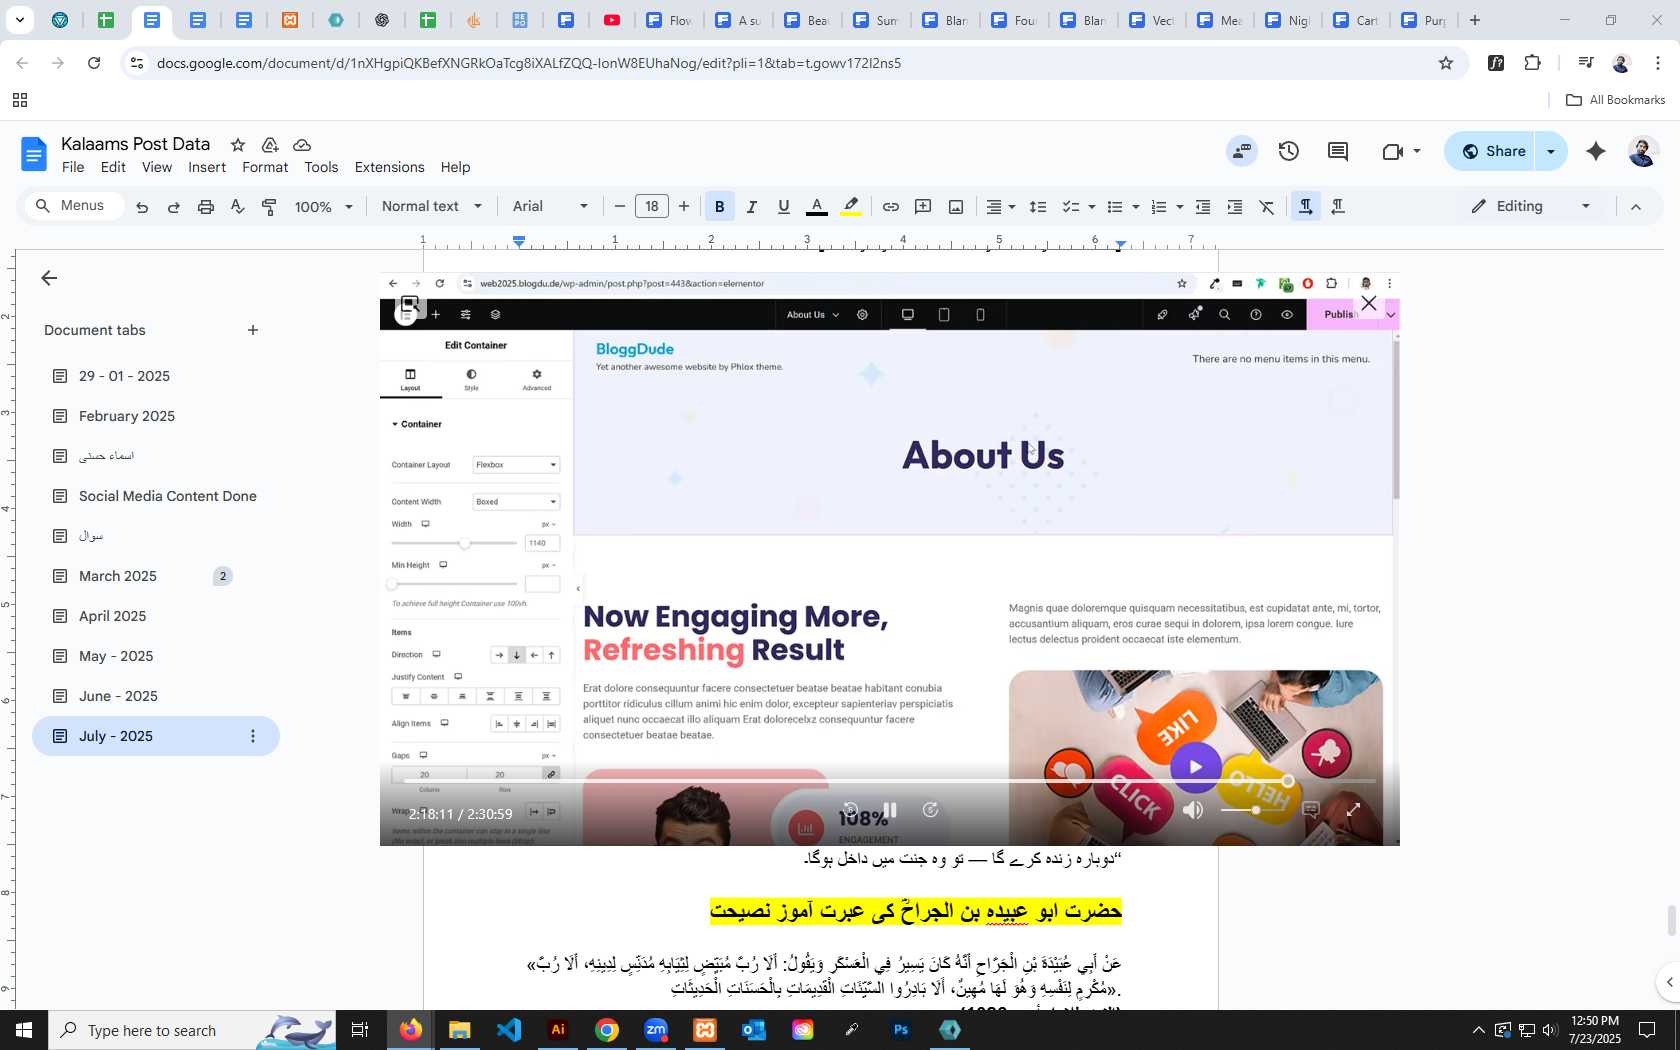This screenshot has width=1680, height=1050.
Task: Increase the paragraph indent
Action: pos(1235,207)
